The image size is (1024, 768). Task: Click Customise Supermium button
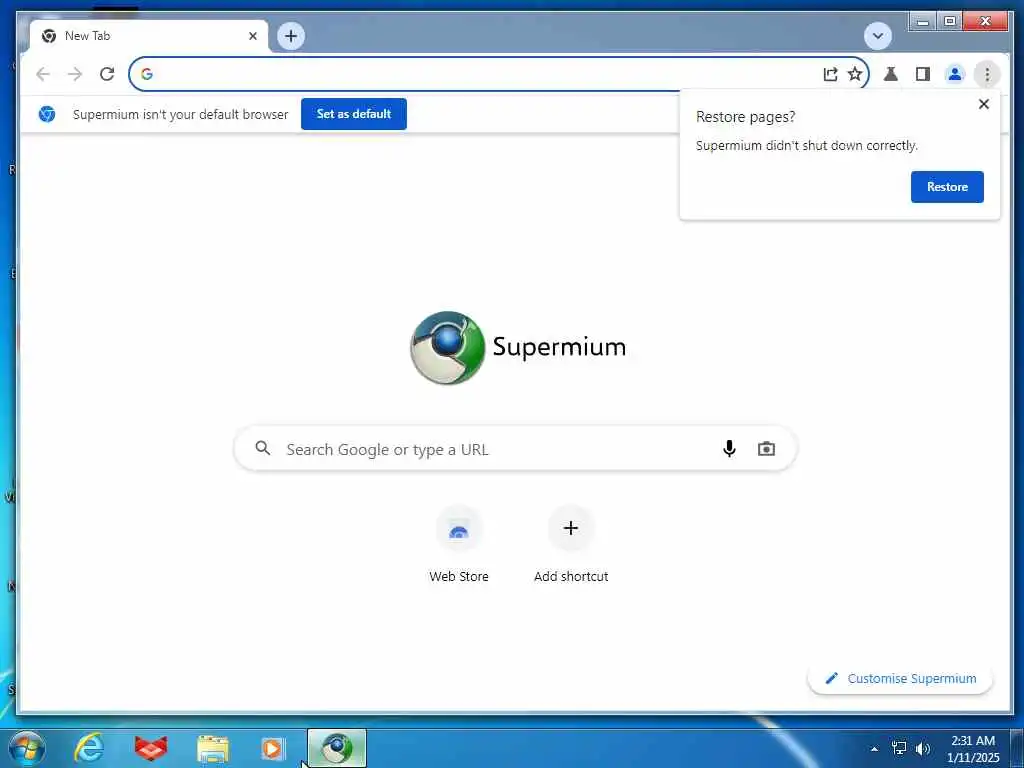tap(900, 679)
